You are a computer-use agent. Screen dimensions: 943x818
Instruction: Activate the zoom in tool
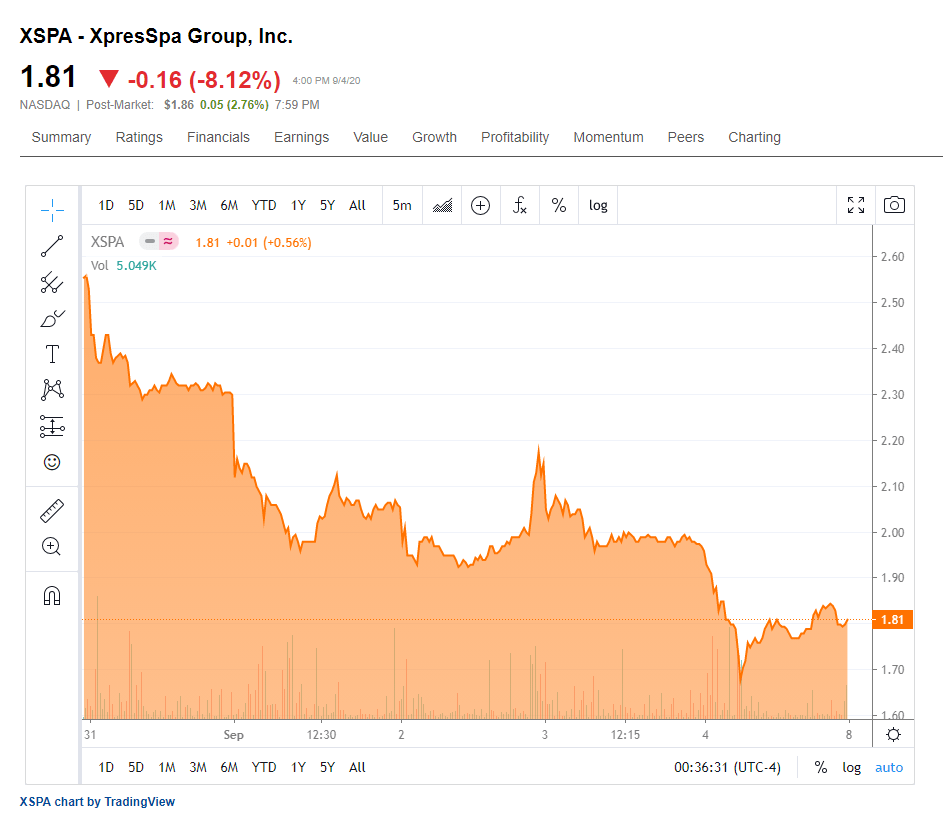coord(52,546)
